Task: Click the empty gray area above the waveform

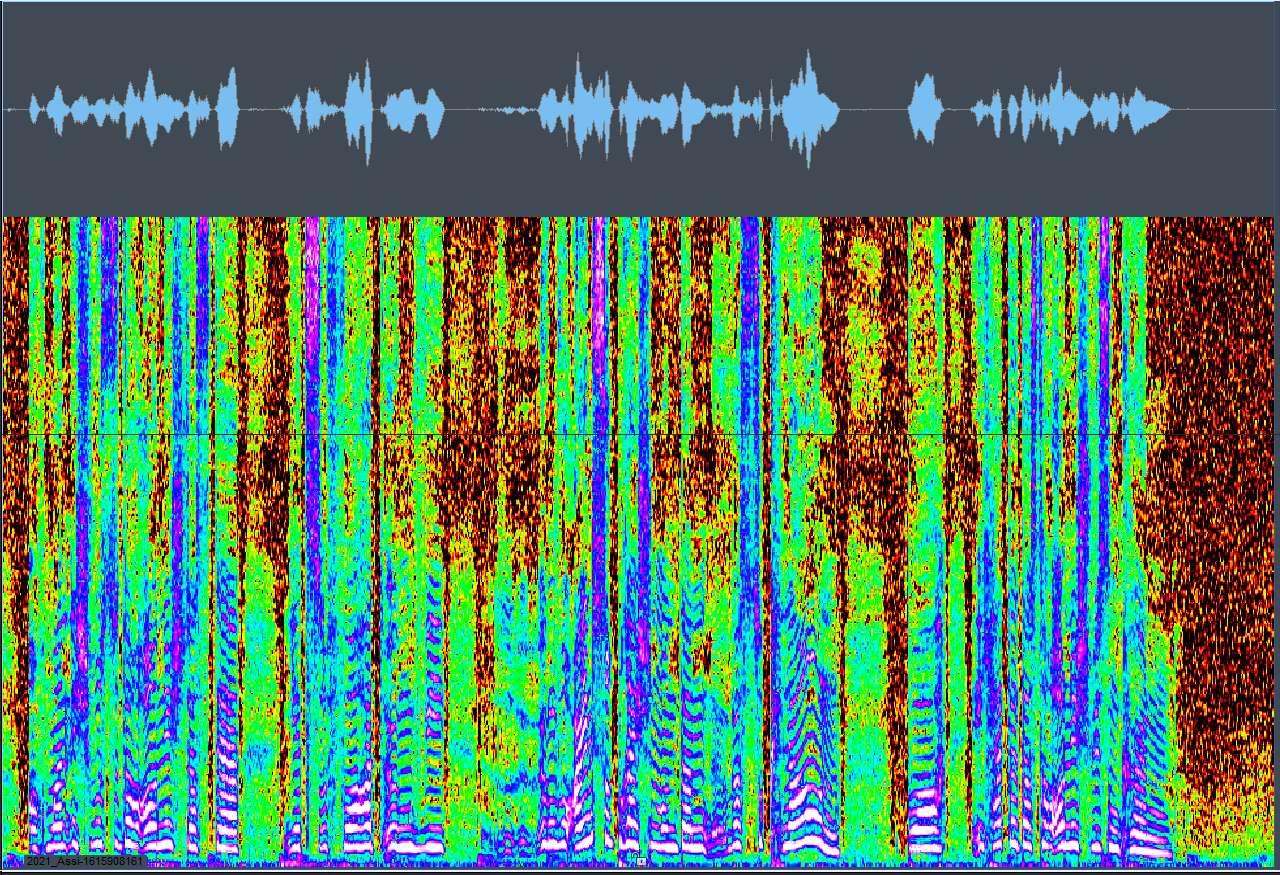Action: point(640,30)
